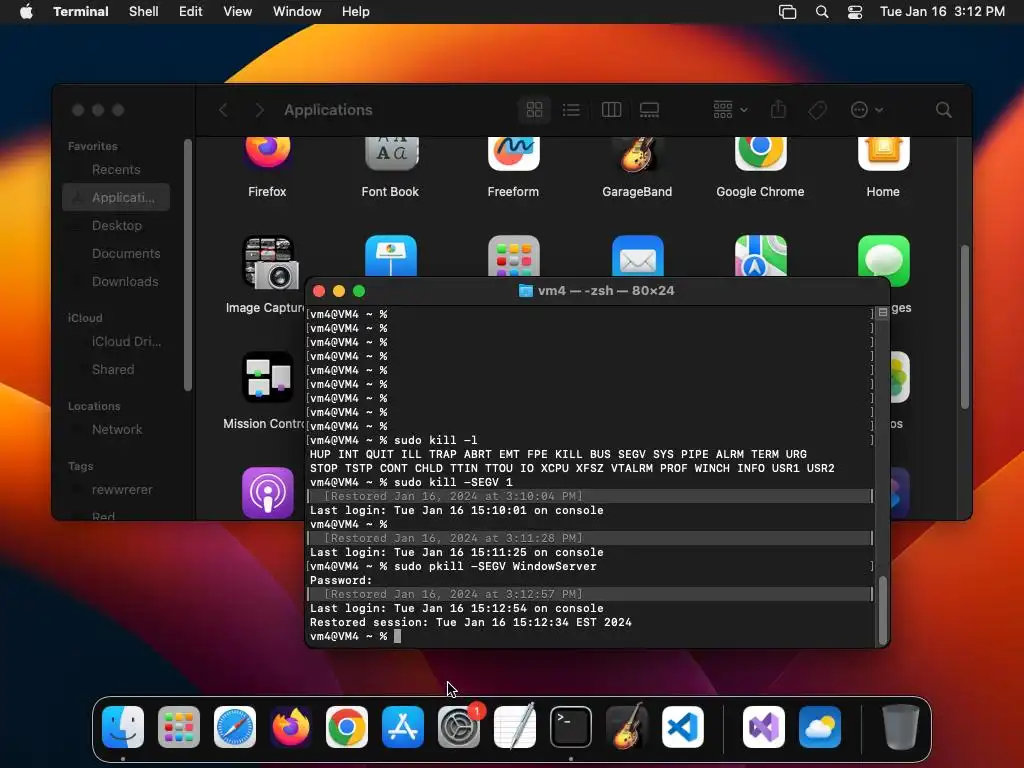
Task: Open System Settings from the Dock
Action: (x=459, y=727)
